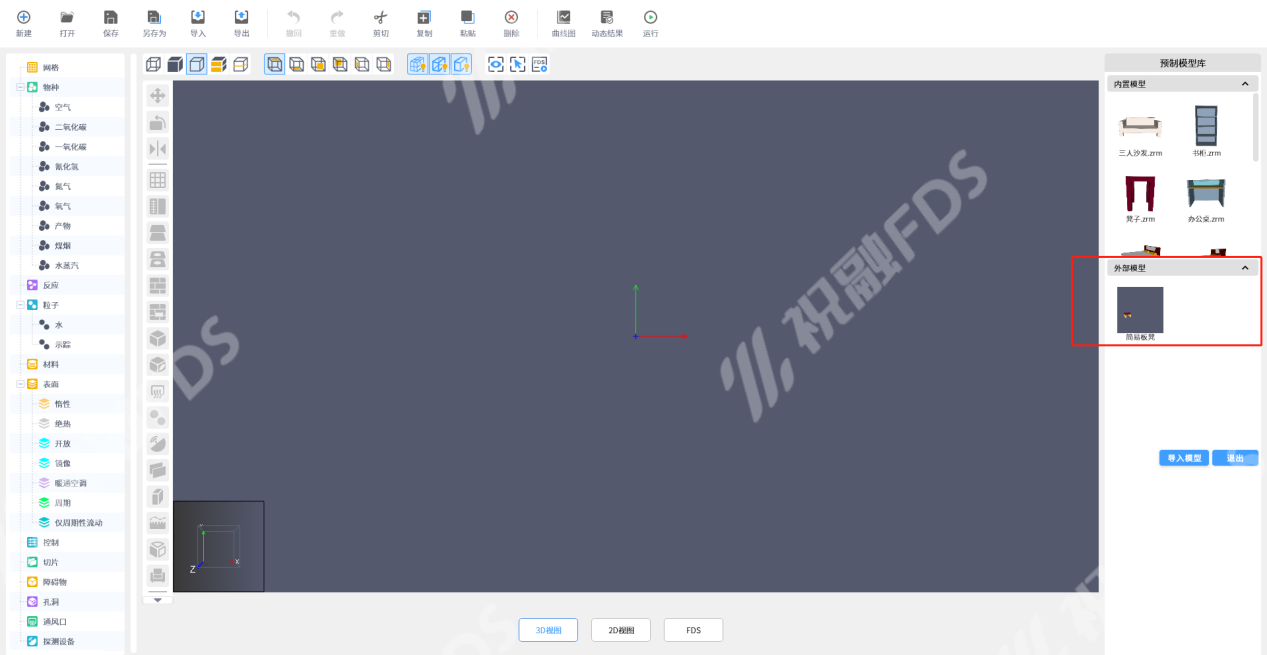Switch to the 3D视图 tab
The width and height of the screenshot is (1267, 655).
point(549,630)
